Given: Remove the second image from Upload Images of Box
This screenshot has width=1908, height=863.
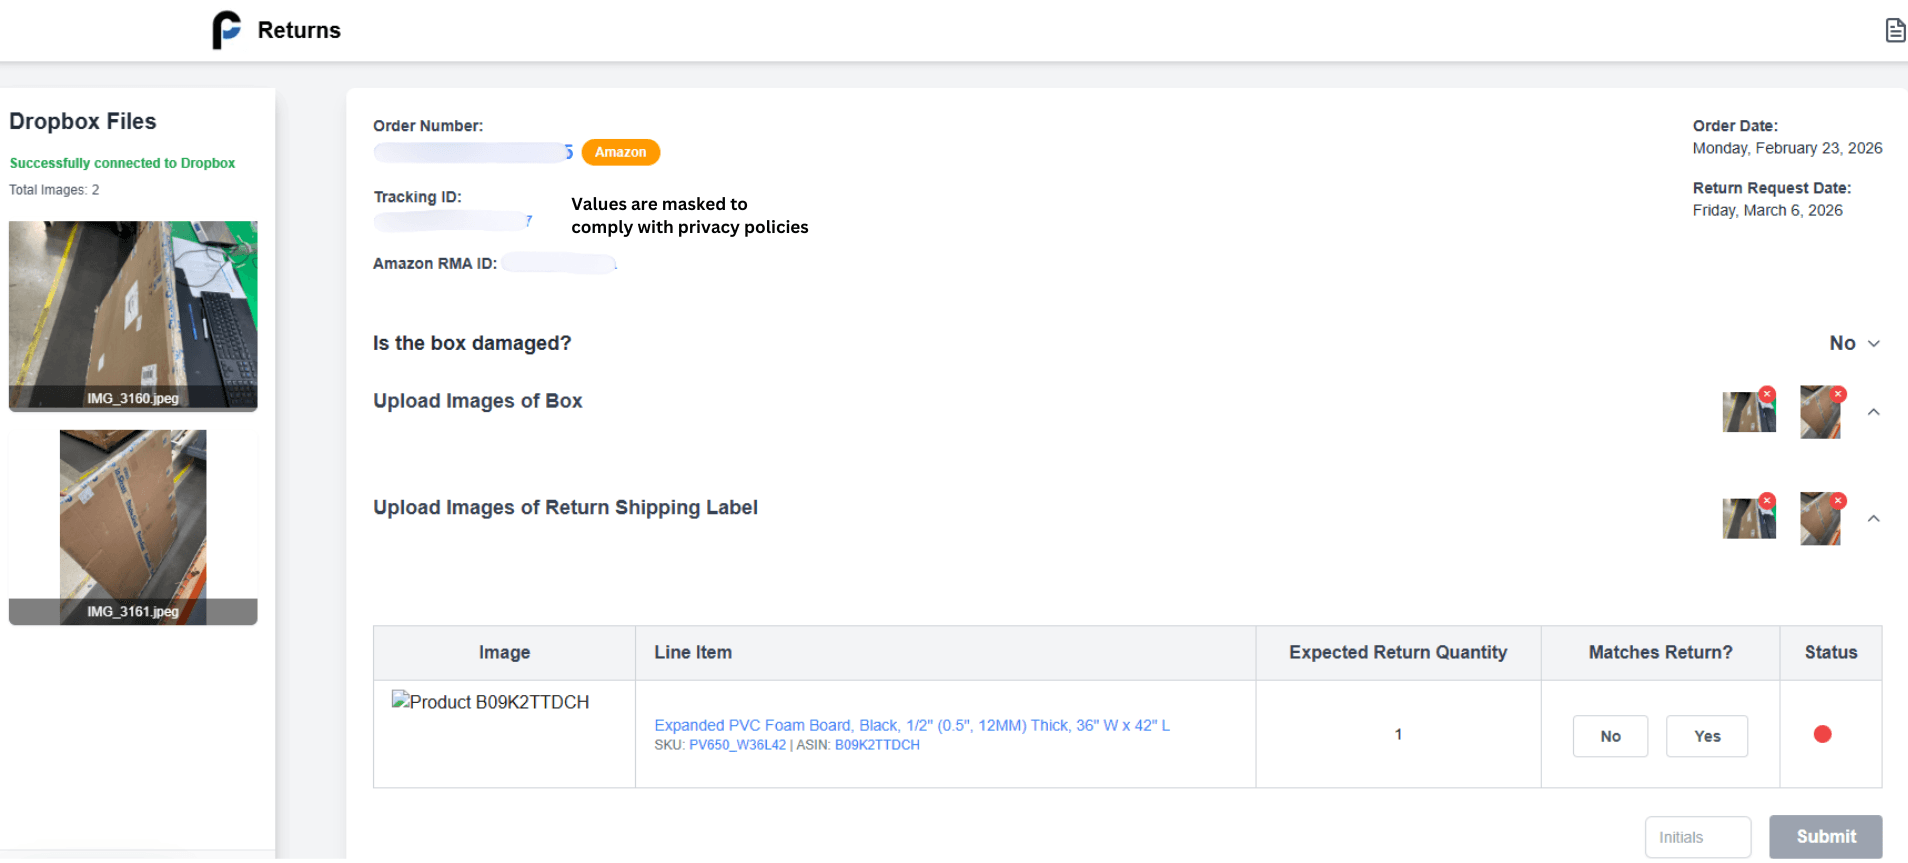Looking at the screenshot, I should [1838, 394].
